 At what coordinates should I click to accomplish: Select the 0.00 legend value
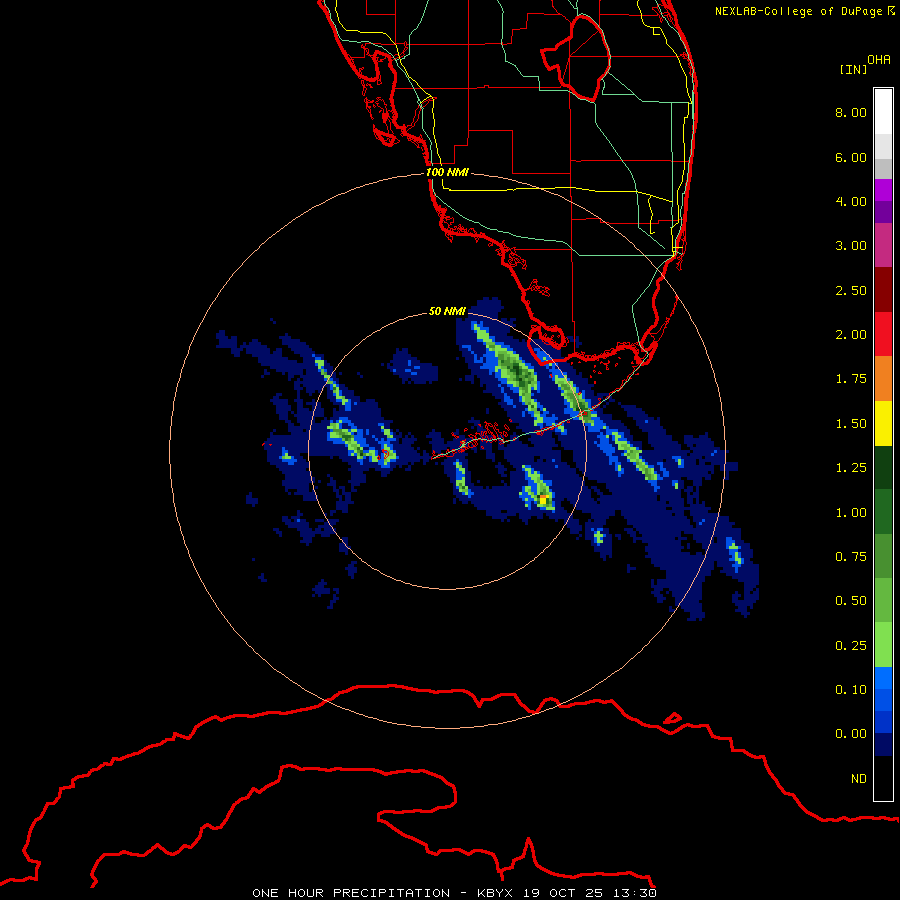[851, 734]
